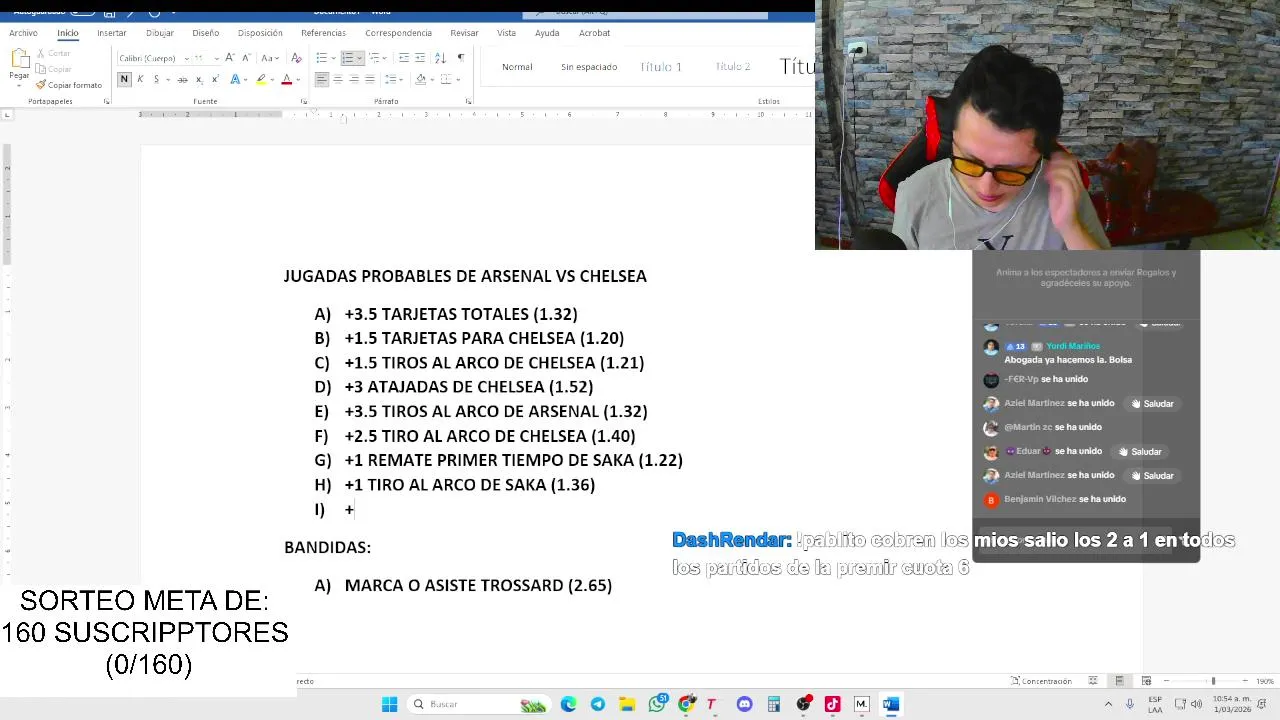Expand font color dropdown arrow
Screen dimensions: 1280x720
(x=298, y=79)
